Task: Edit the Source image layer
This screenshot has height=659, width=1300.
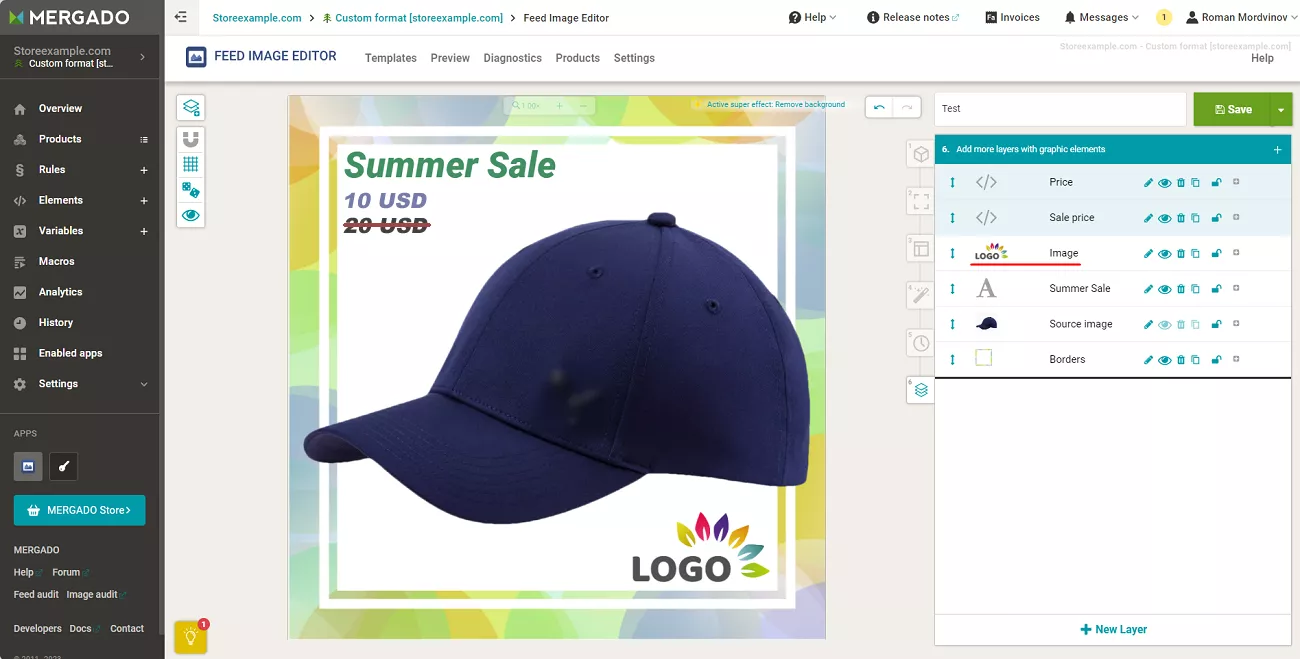Action: pyautogui.click(x=1148, y=325)
